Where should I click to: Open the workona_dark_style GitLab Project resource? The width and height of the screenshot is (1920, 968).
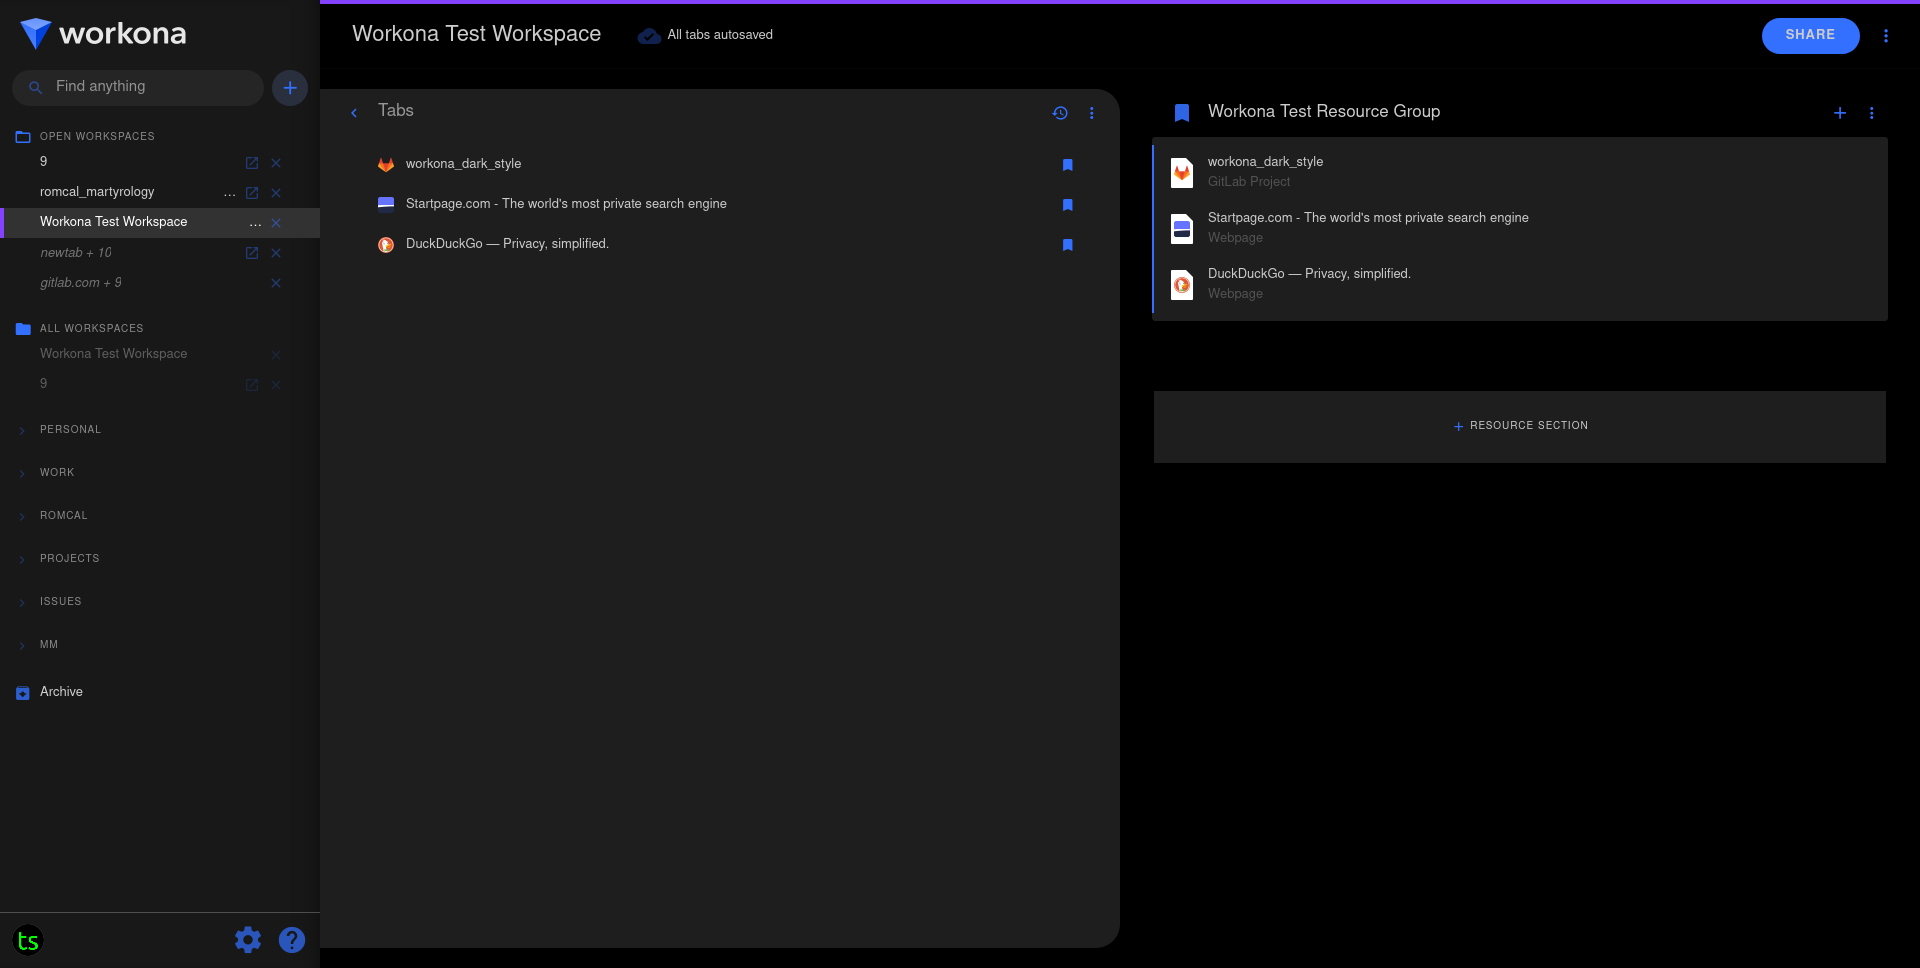(1520, 173)
